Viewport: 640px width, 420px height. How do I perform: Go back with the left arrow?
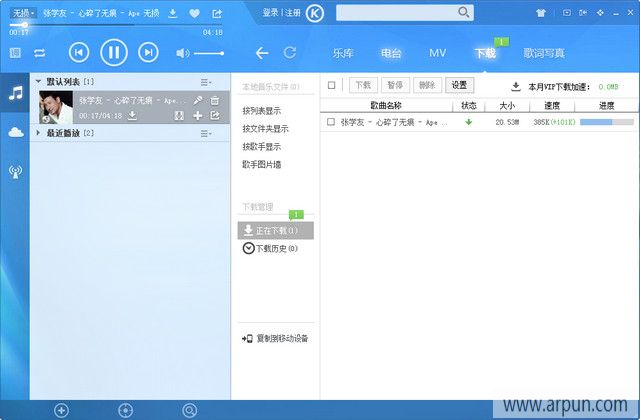262,53
